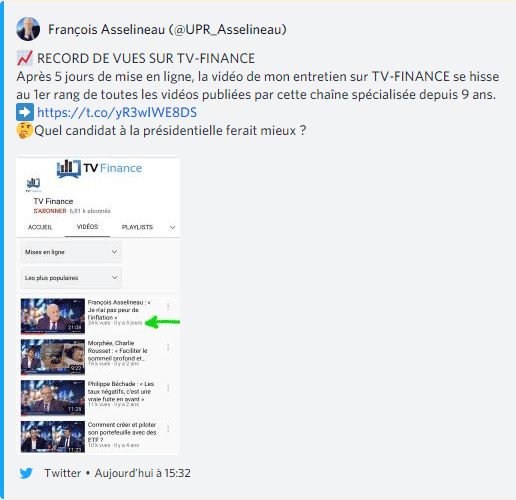Switch to the VIDÉOS tab
Image resolution: width=516 pixels, height=500 pixels.
pos(87,227)
